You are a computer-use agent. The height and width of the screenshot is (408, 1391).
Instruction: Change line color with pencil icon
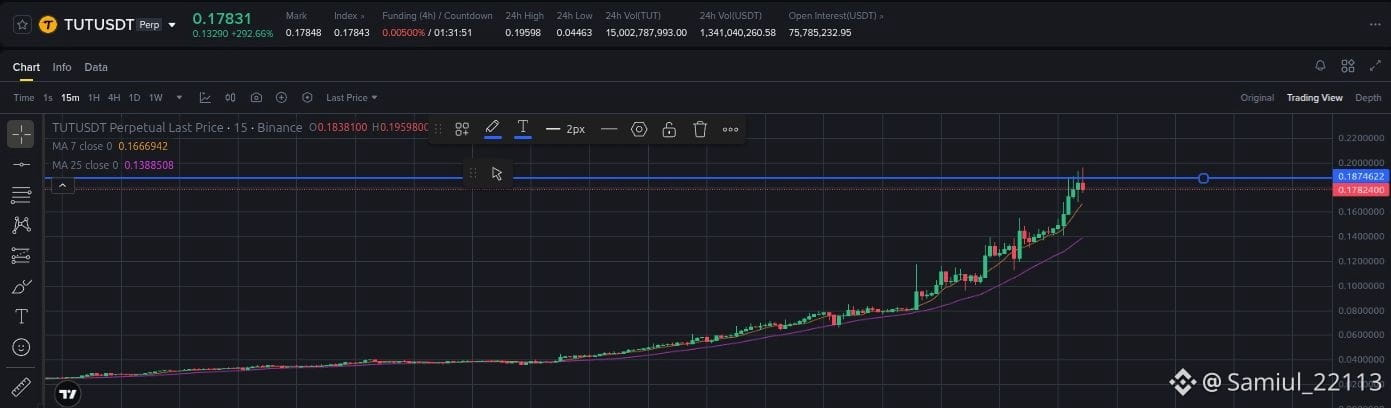pyautogui.click(x=492, y=128)
